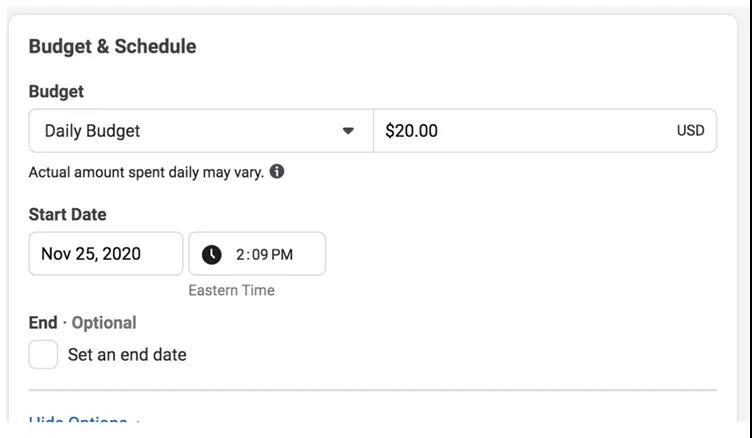The image size is (752, 438).
Task: Click the info icon beside daily spend note
Action: coord(277,171)
